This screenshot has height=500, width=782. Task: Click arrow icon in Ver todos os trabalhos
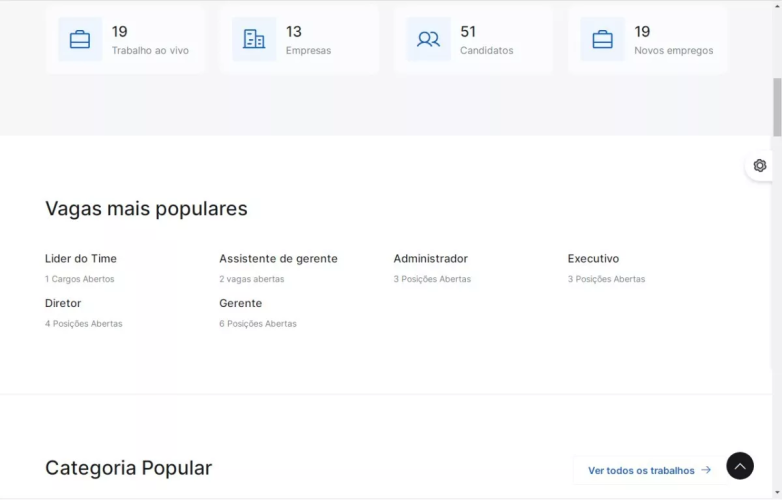(706, 470)
